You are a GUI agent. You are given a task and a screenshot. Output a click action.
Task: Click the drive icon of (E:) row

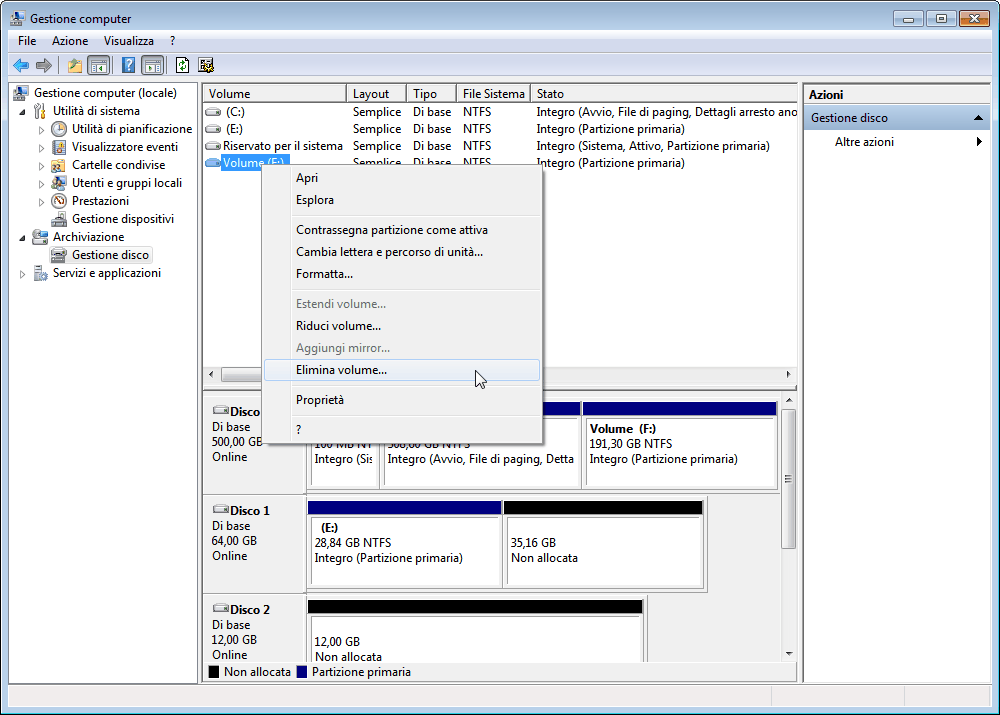[x=213, y=129]
